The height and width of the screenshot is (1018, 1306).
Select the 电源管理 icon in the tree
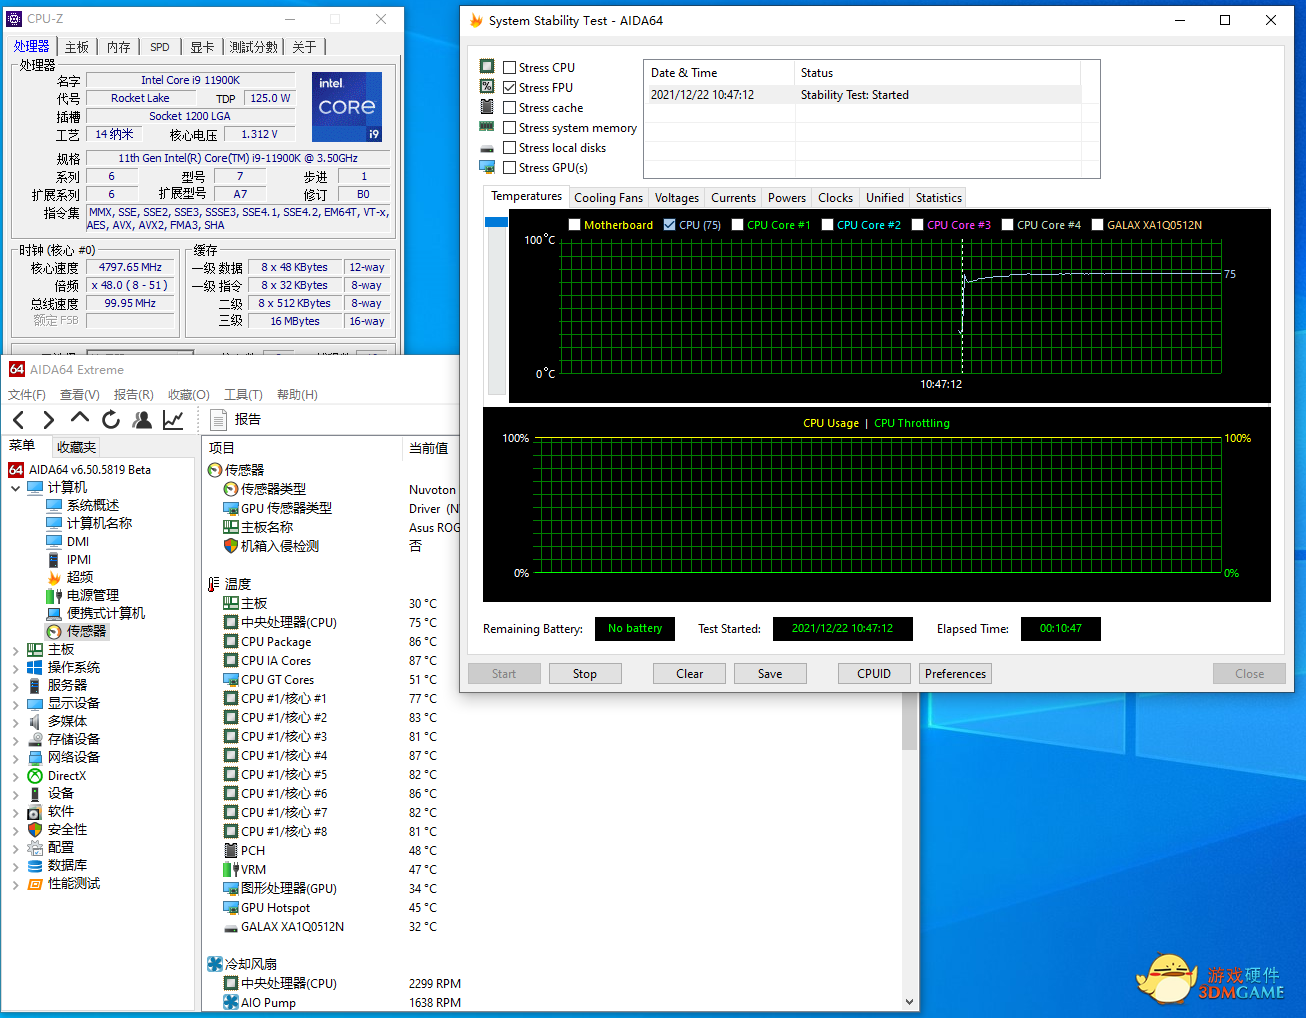pyautogui.click(x=54, y=595)
